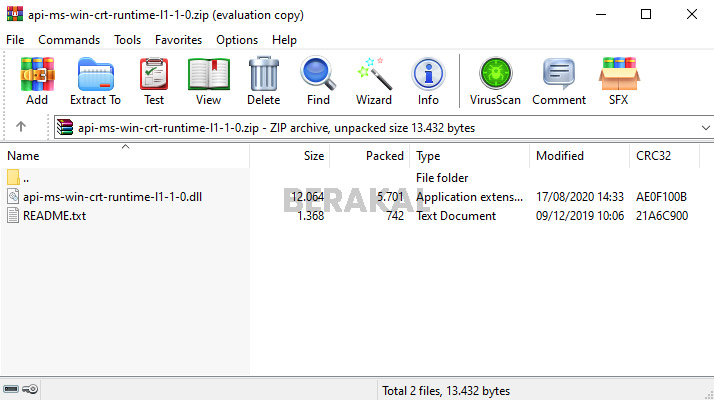The image size is (714, 400).
Task: Minimize the WinRAR window
Action: click(601, 14)
